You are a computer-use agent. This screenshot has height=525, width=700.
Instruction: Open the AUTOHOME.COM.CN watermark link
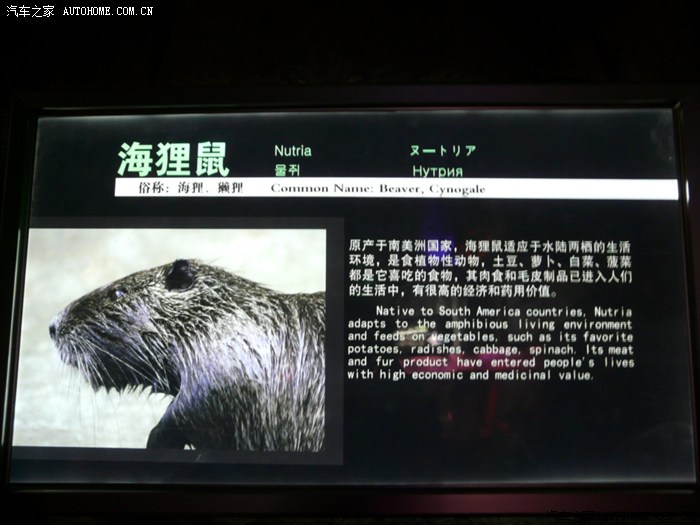(x=108, y=11)
